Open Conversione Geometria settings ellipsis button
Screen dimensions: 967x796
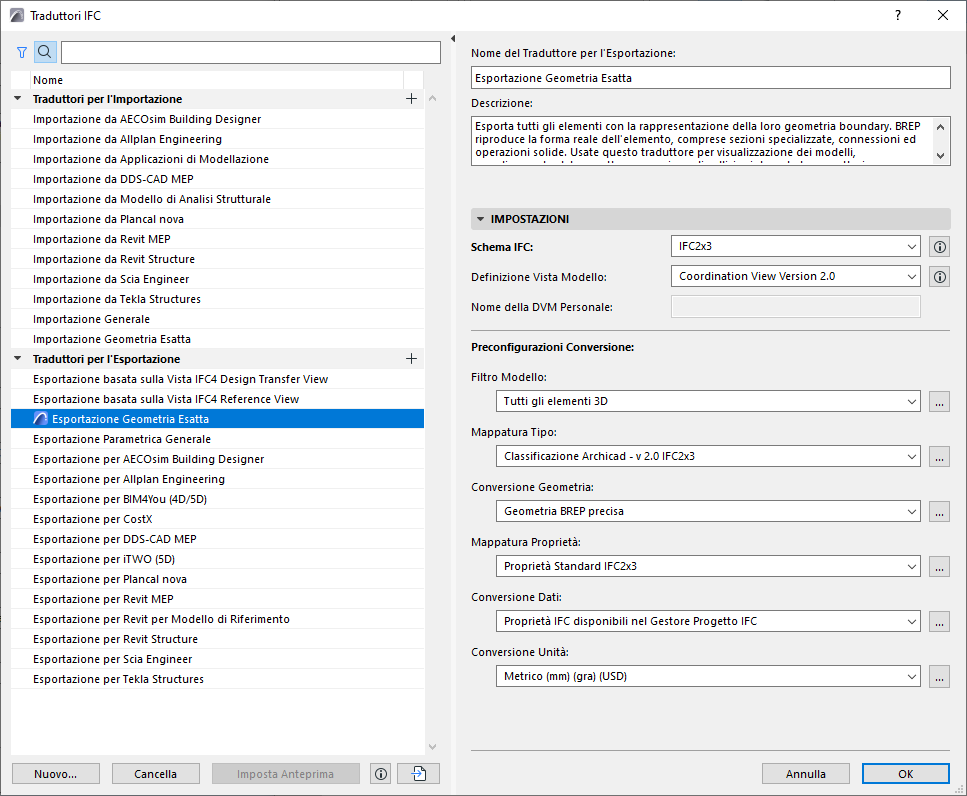tap(939, 511)
